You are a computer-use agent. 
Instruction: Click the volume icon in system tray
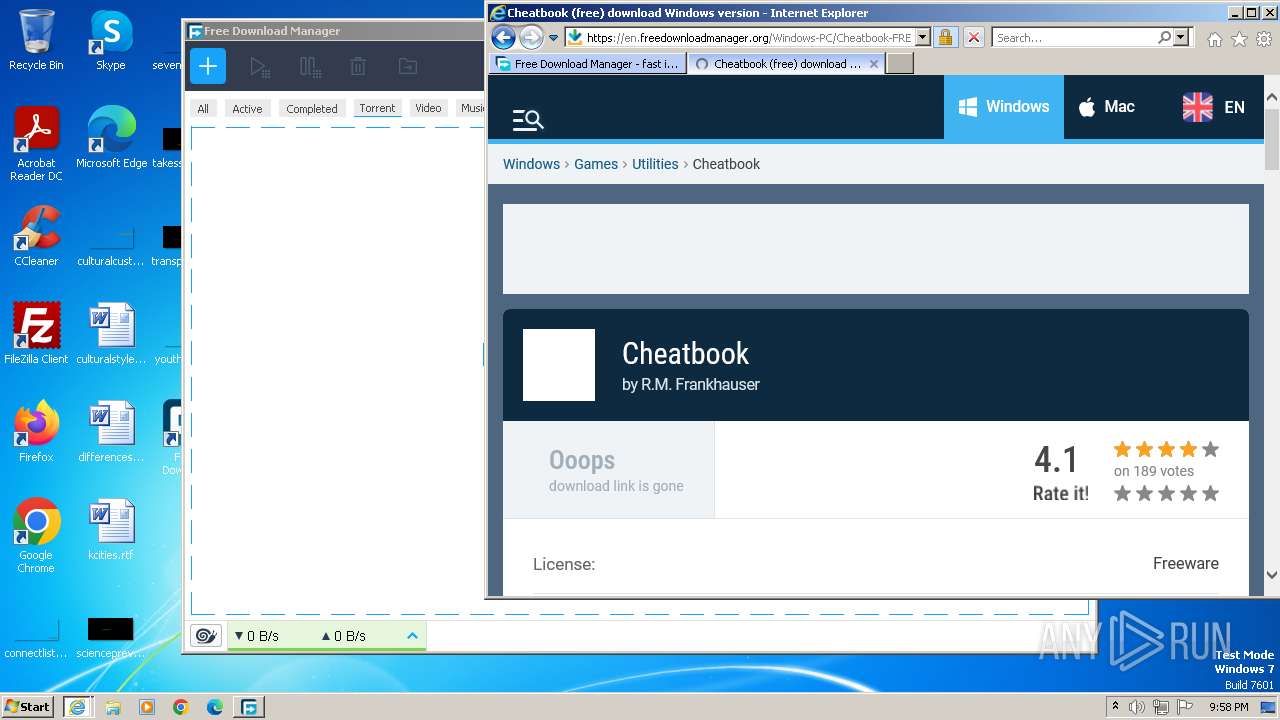click(x=1136, y=707)
